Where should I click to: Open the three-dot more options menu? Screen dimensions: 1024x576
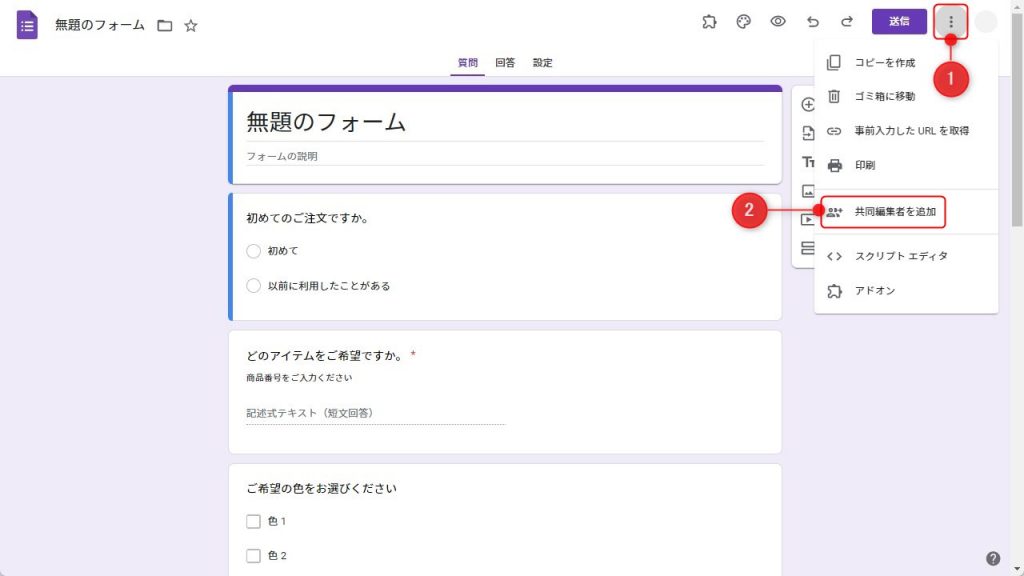click(x=951, y=22)
